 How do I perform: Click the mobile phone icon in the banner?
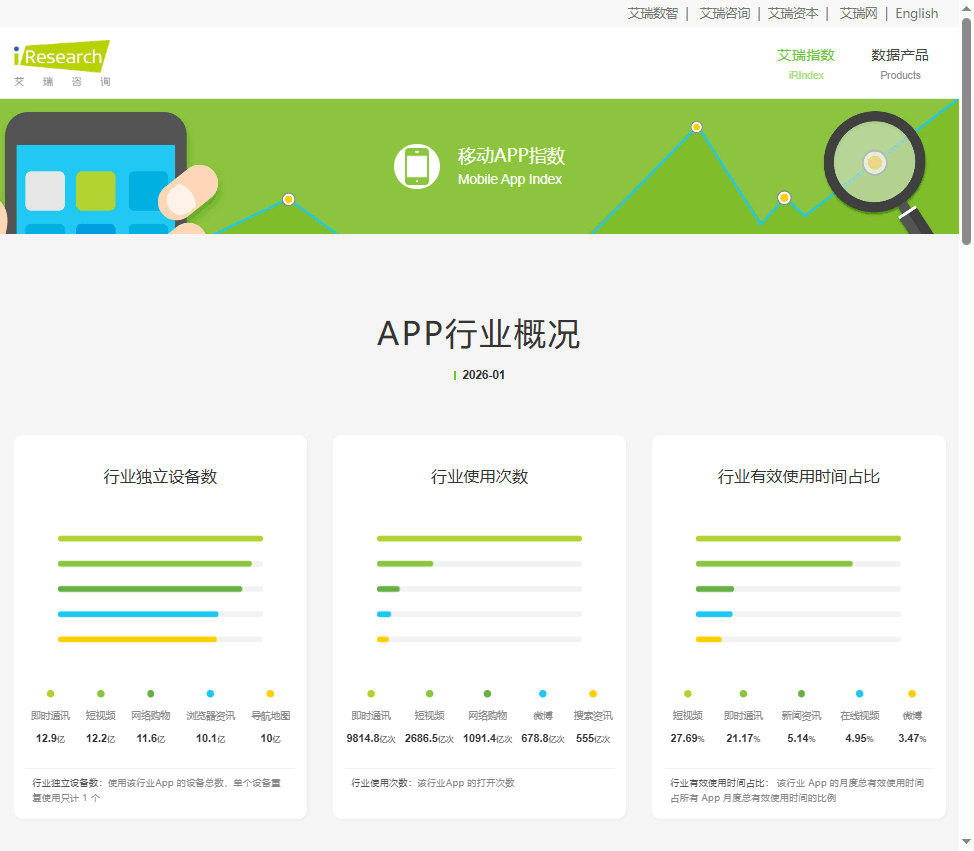click(x=416, y=166)
